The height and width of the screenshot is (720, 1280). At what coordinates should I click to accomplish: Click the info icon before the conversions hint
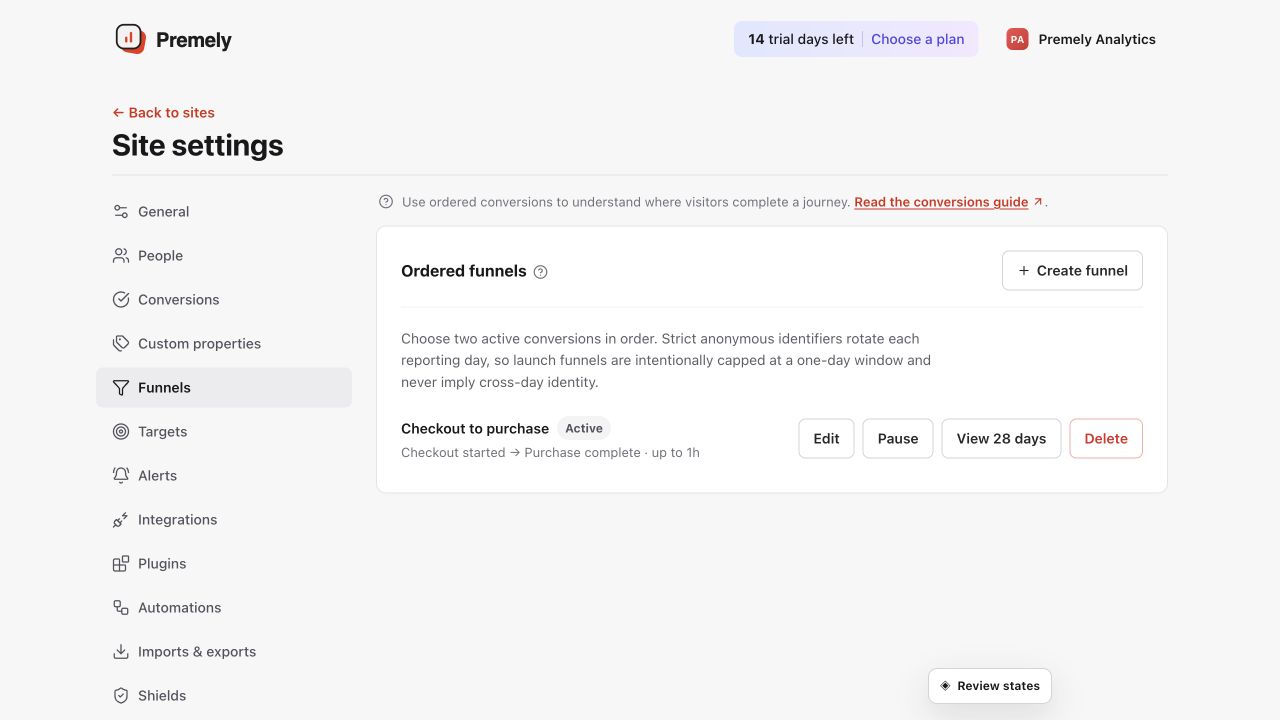click(x=386, y=202)
